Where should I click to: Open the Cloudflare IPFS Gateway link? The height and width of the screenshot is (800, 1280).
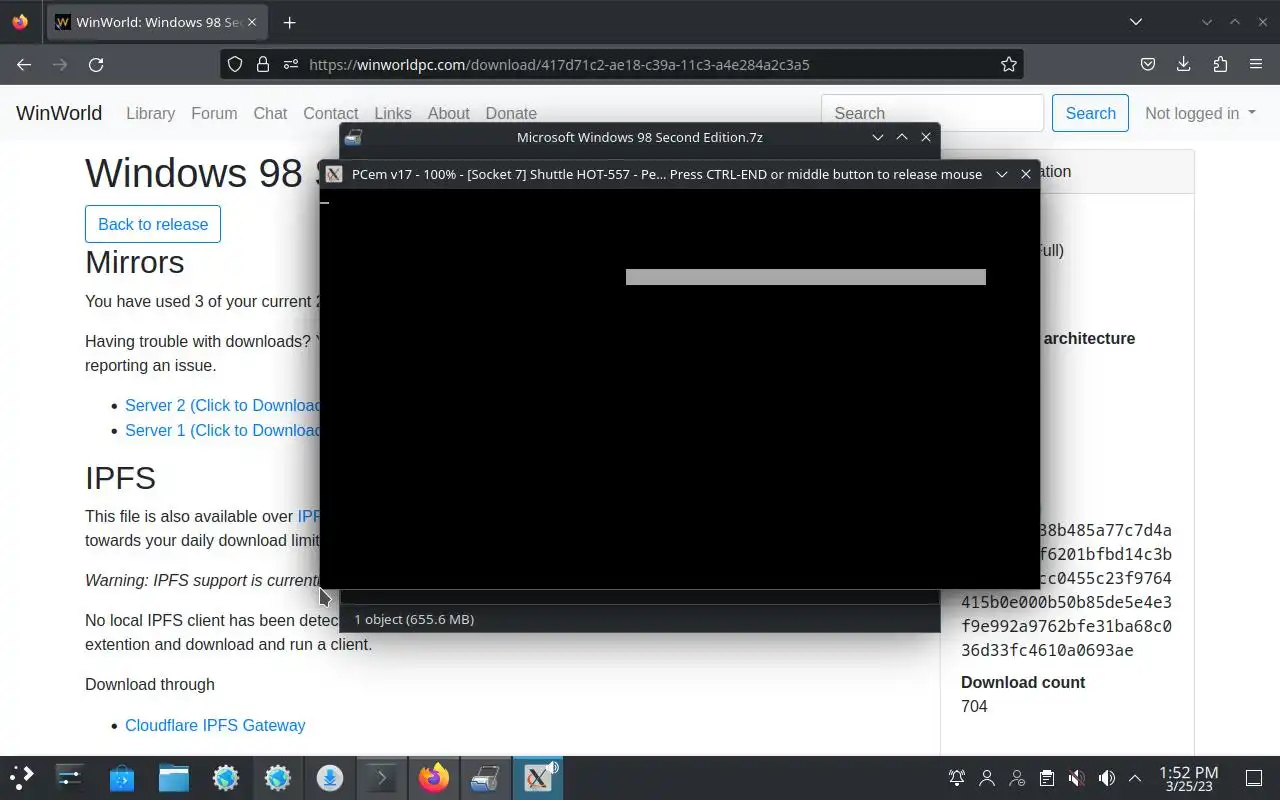tap(215, 725)
